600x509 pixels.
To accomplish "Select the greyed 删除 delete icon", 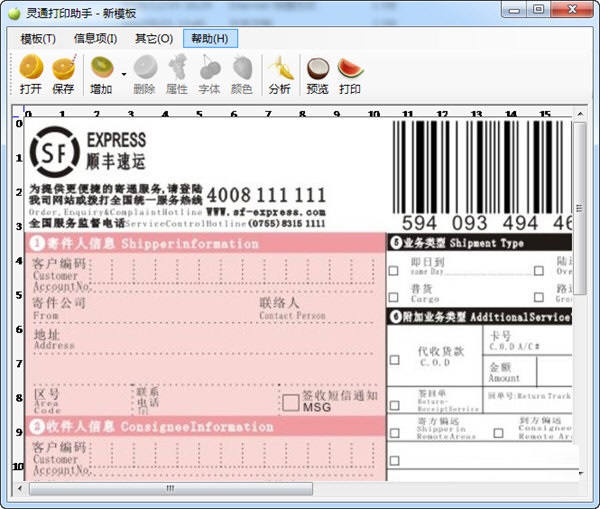I will click(145, 74).
